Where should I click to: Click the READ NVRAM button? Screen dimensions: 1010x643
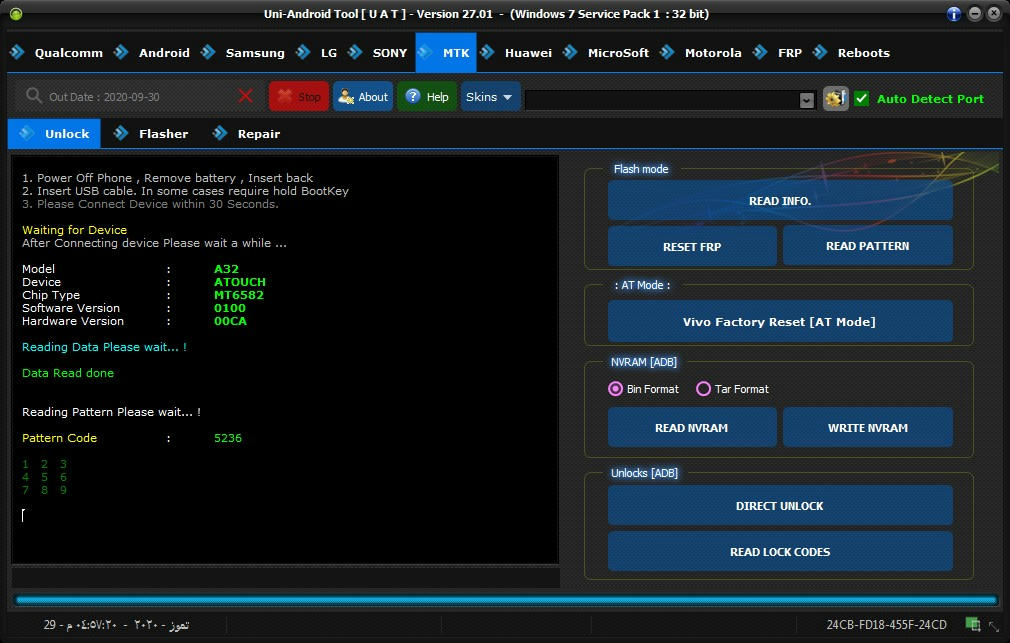click(x=692, y=428)
